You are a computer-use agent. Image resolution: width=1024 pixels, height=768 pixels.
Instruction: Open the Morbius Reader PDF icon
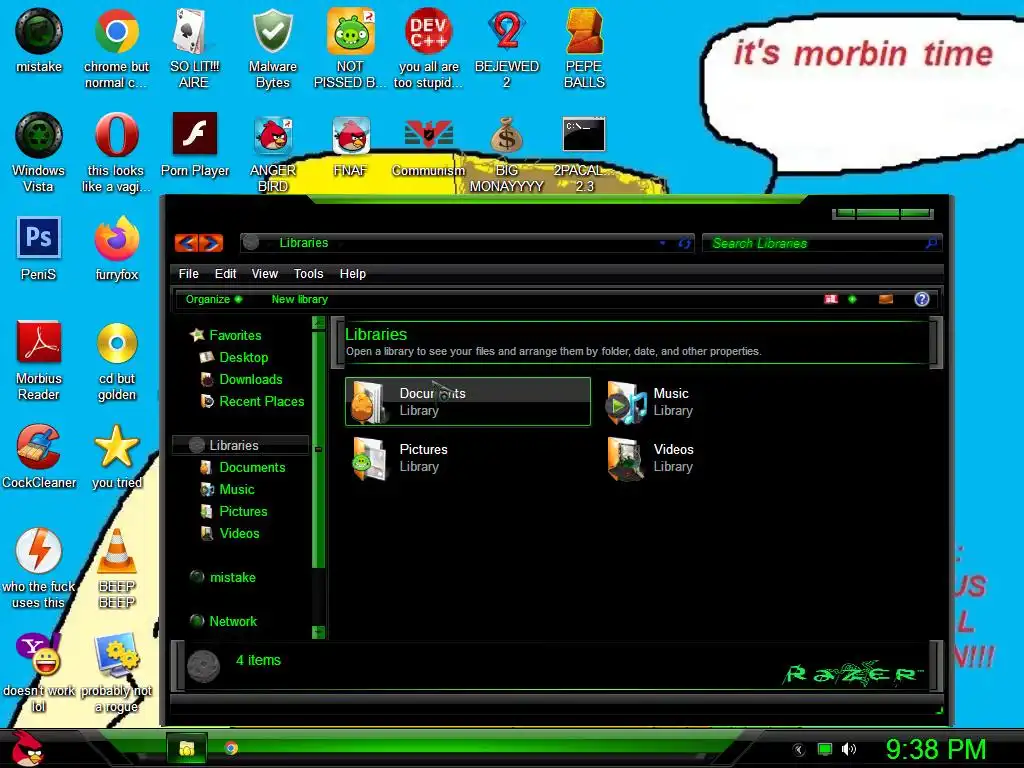[39, 360]
